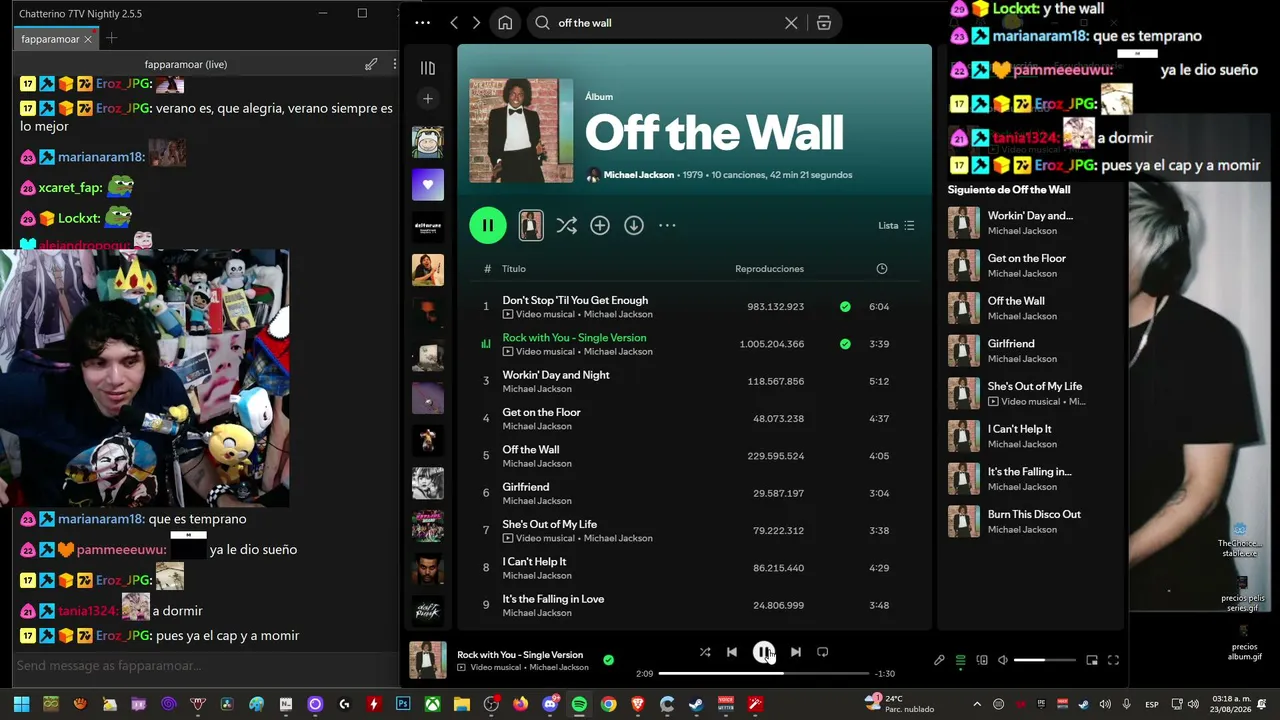Select the Off the Wall track in tracklist

coord(531,450)
